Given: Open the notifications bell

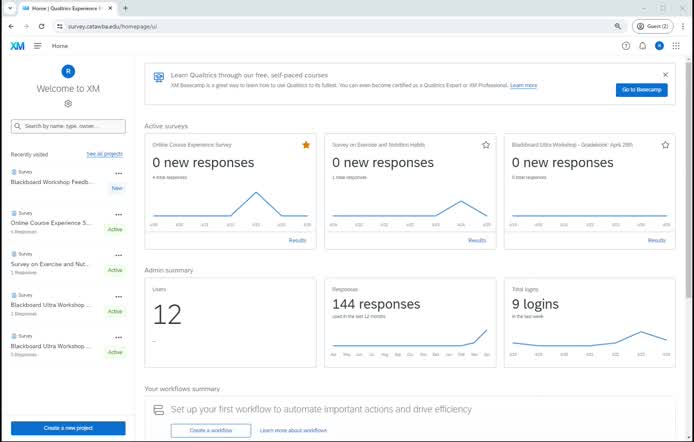Looking at the screenshot, I should coord(642,46).
